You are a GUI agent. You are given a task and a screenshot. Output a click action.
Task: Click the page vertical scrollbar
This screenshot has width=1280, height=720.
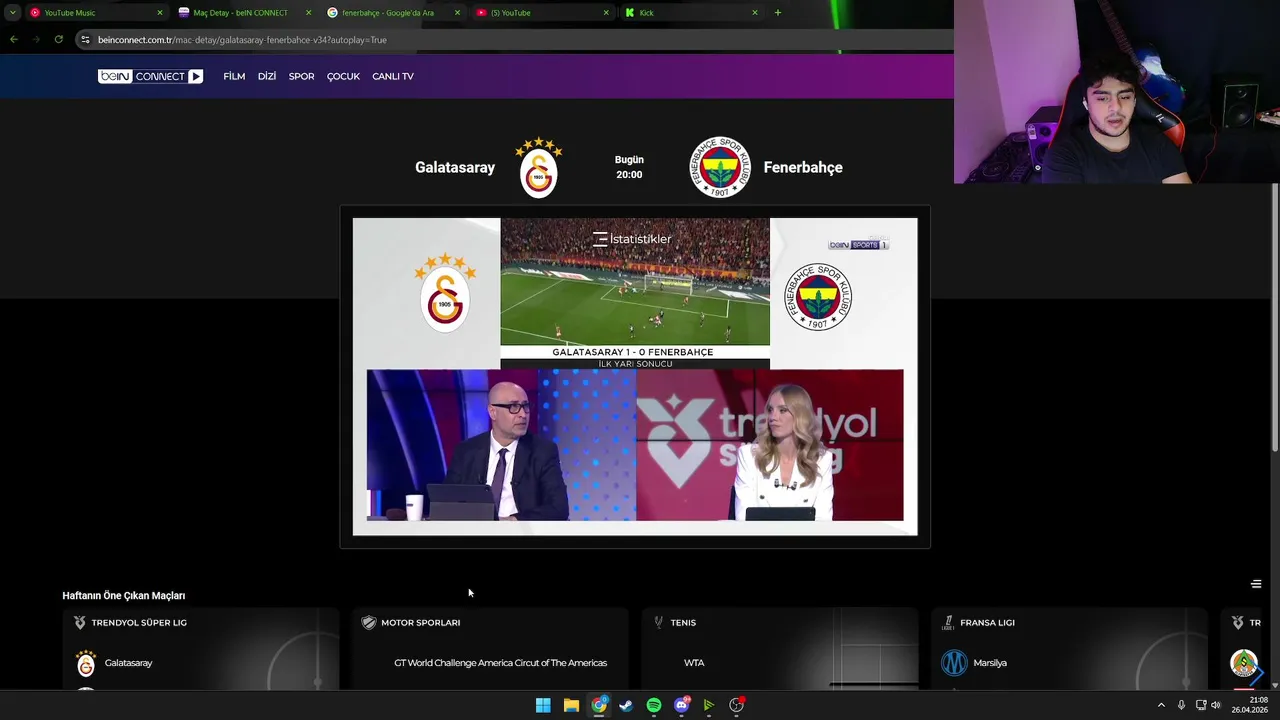tap(1275, 316)
